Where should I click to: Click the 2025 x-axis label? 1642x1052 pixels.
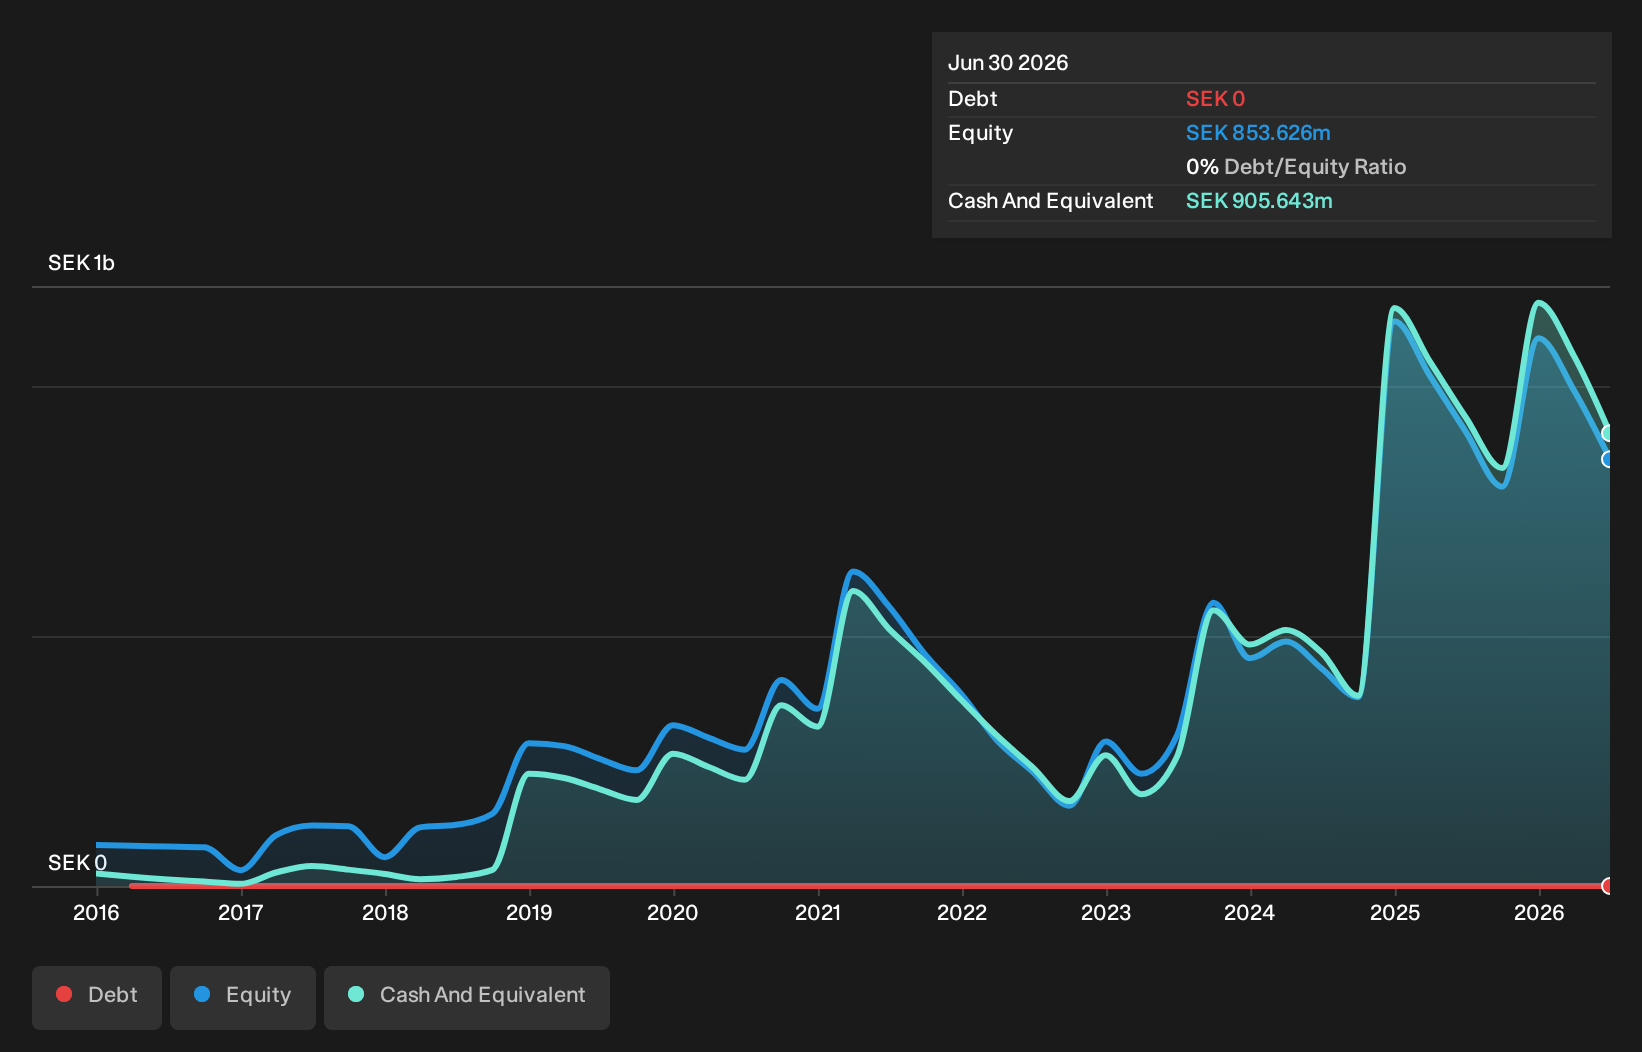[x=1395, y=912]
